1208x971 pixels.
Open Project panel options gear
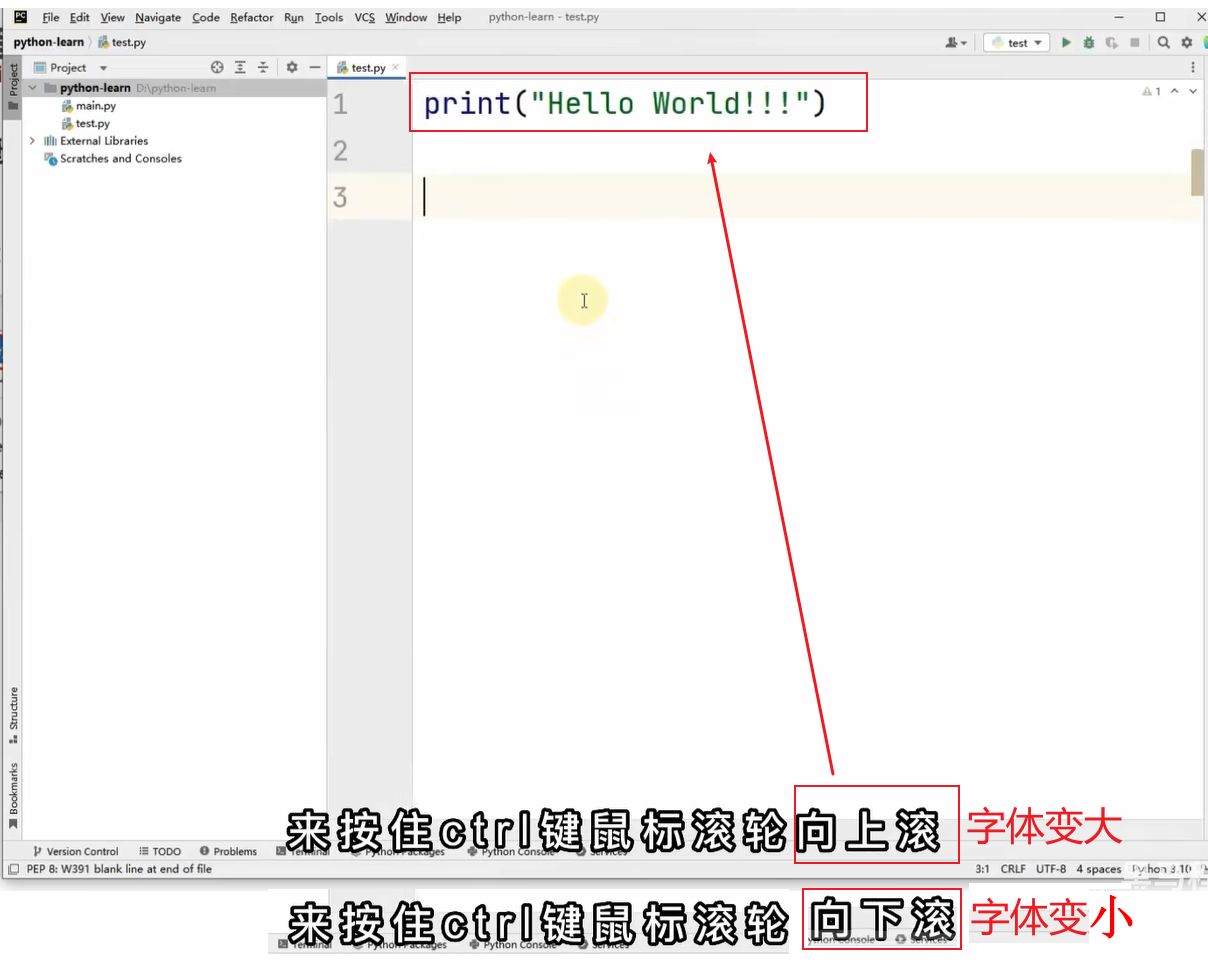point(292,67)
